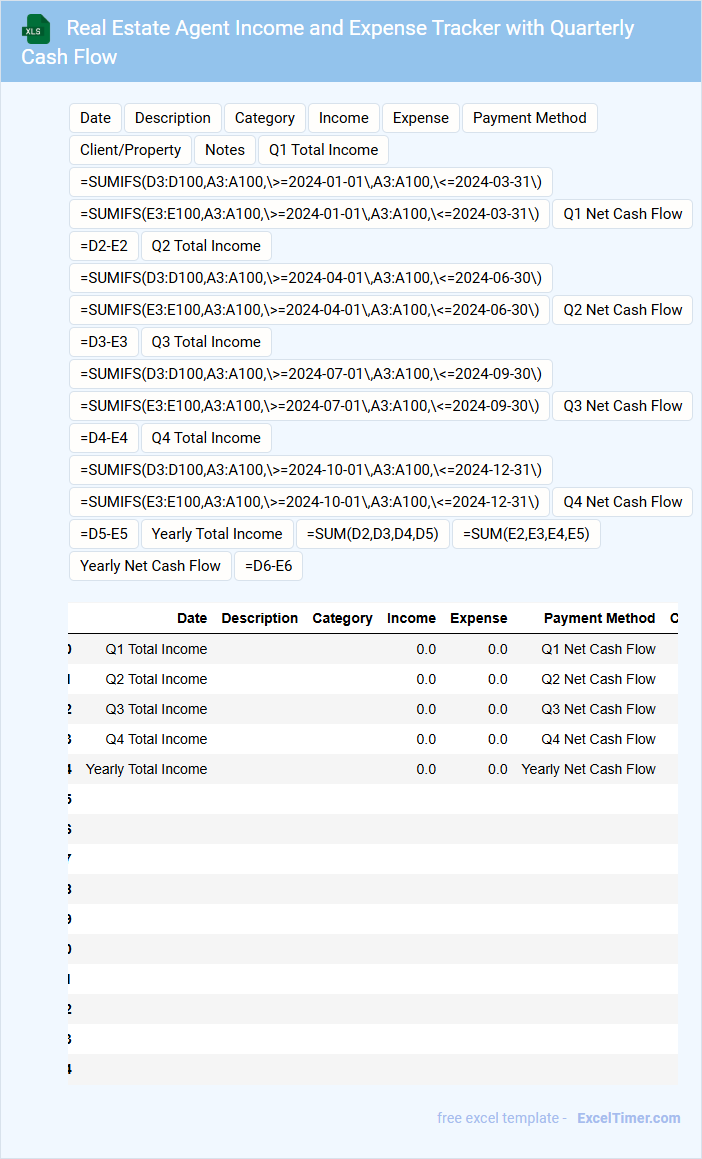The width and height of the screenshot is (702, 1159).
Task: Select Yearly Total Income cell in table
Action: (x=146, y=769)
